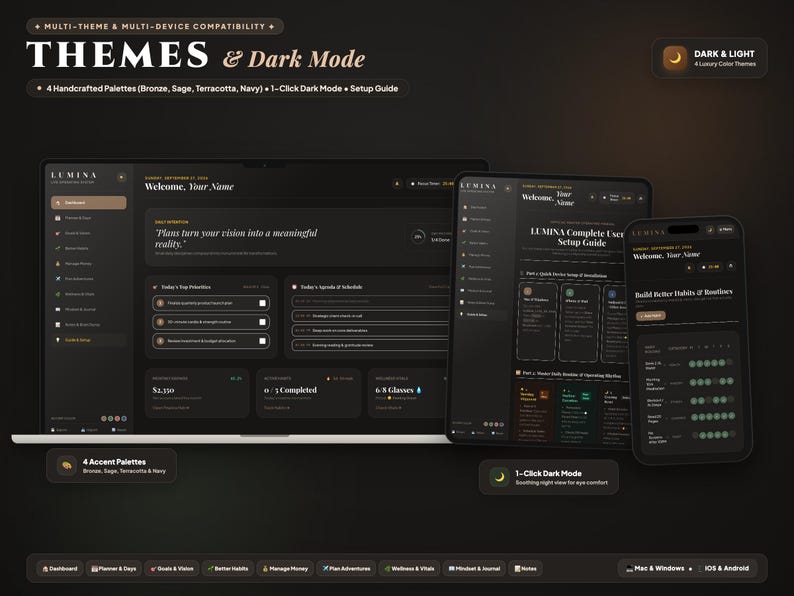Viewport: 794px width, 596px height.
Task: Click the Guide & Setup lightbulb icon on laptop
Action: point(58,340)
